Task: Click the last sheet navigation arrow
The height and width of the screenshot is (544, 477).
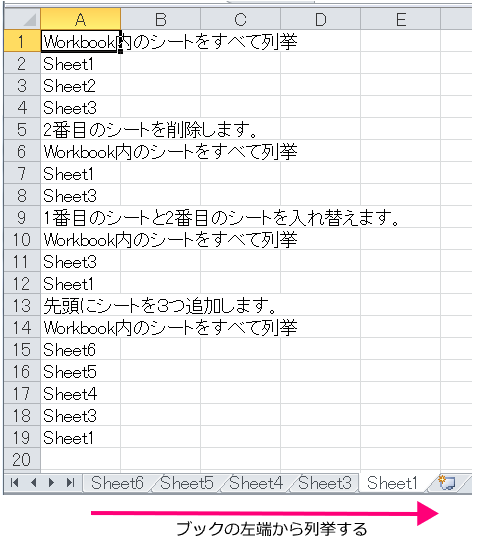Action: pos(71,482)
